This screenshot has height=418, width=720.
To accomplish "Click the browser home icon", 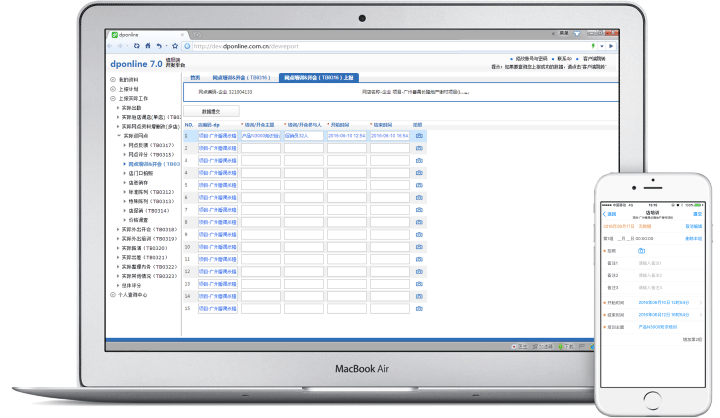I will coord(147,46).
